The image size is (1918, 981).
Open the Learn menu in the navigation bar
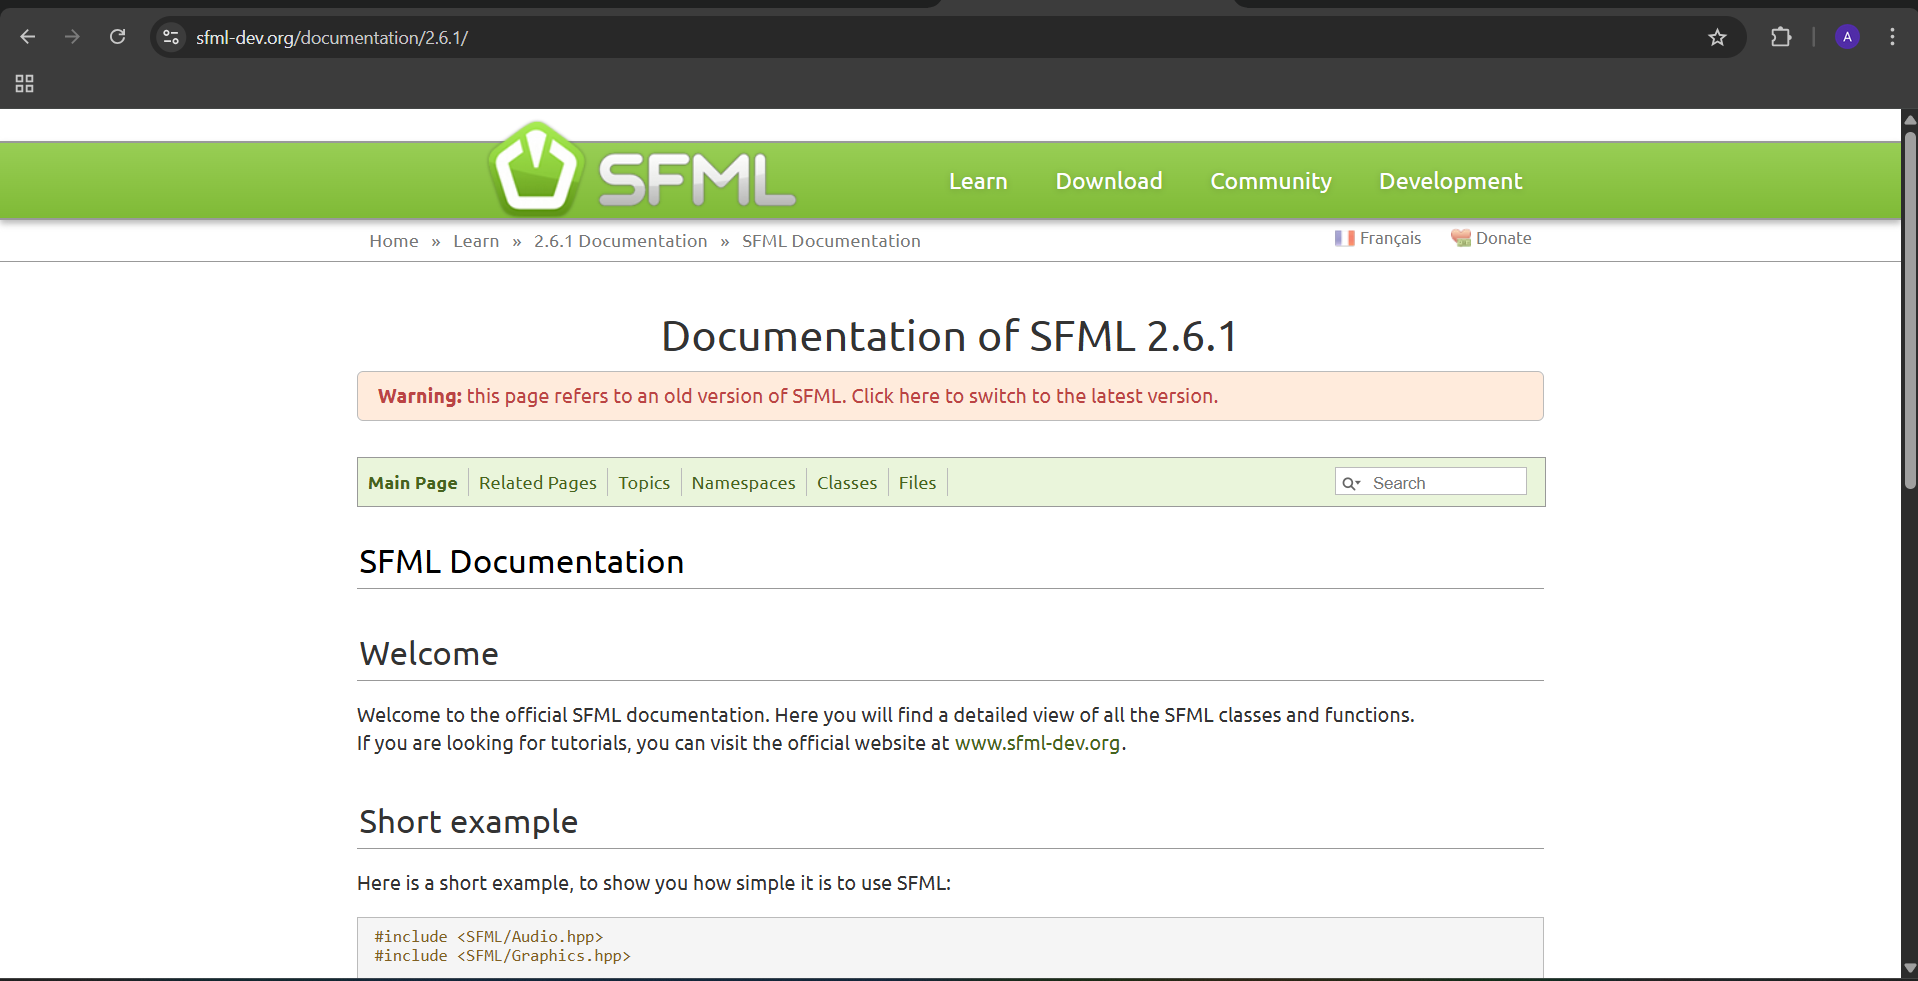click(x=978, y=181)
